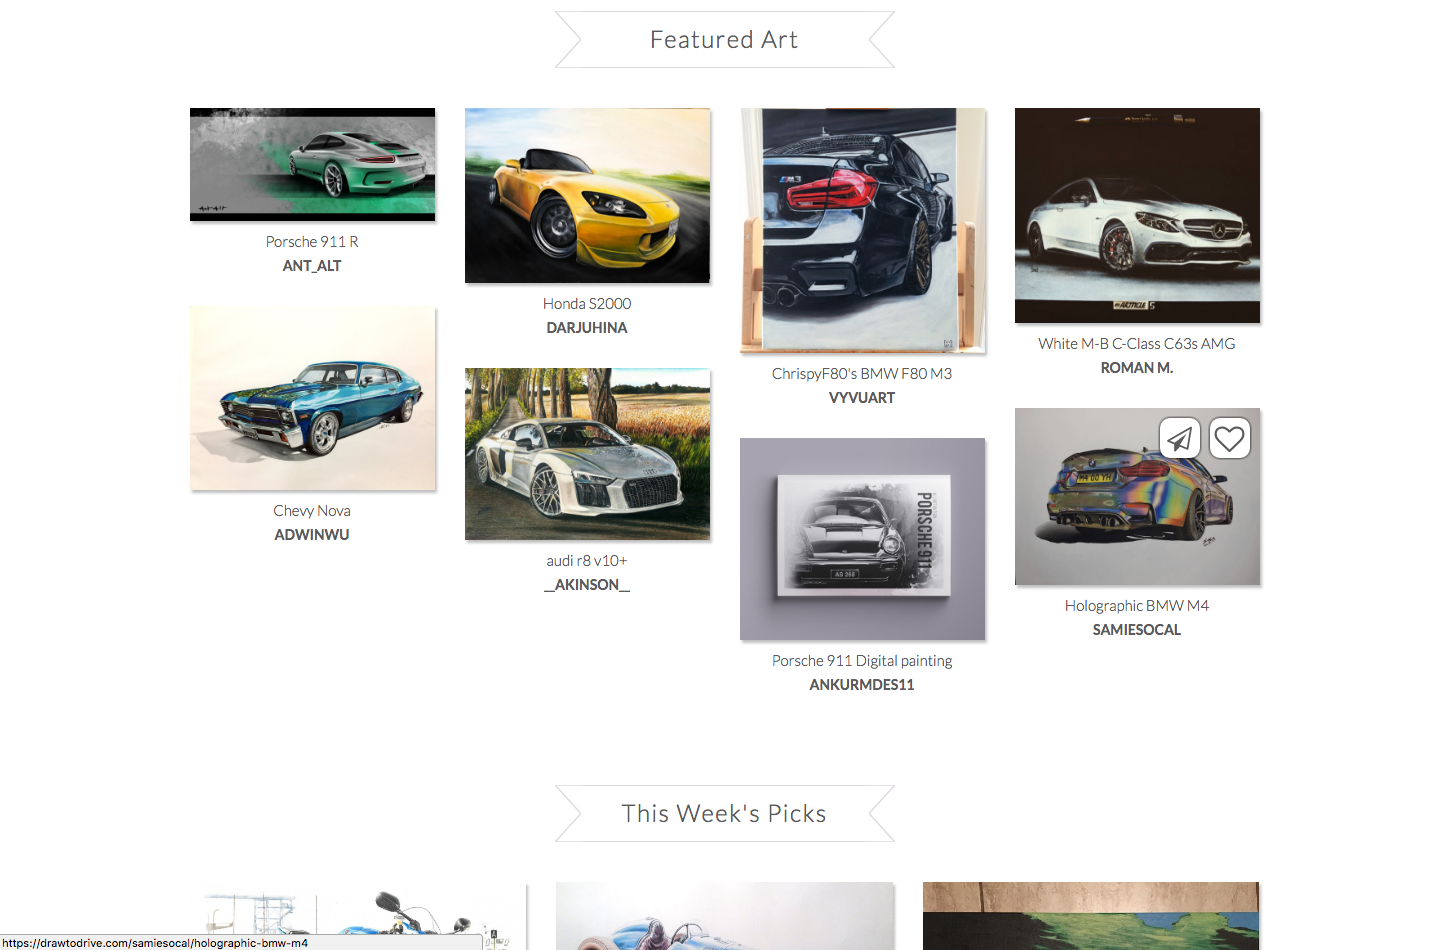
Task: Visit artist ROMAN M.'s profile
Action: [x=1137, y=368]
